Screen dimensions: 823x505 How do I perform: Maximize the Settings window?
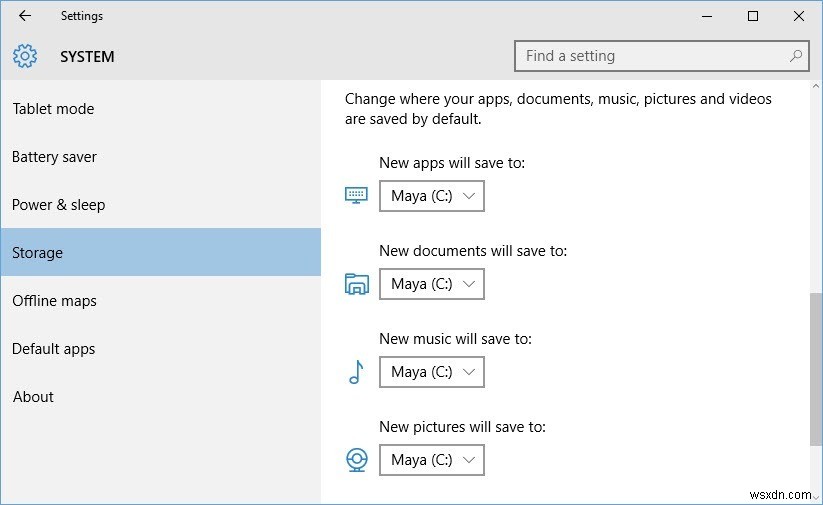[753, 16]
